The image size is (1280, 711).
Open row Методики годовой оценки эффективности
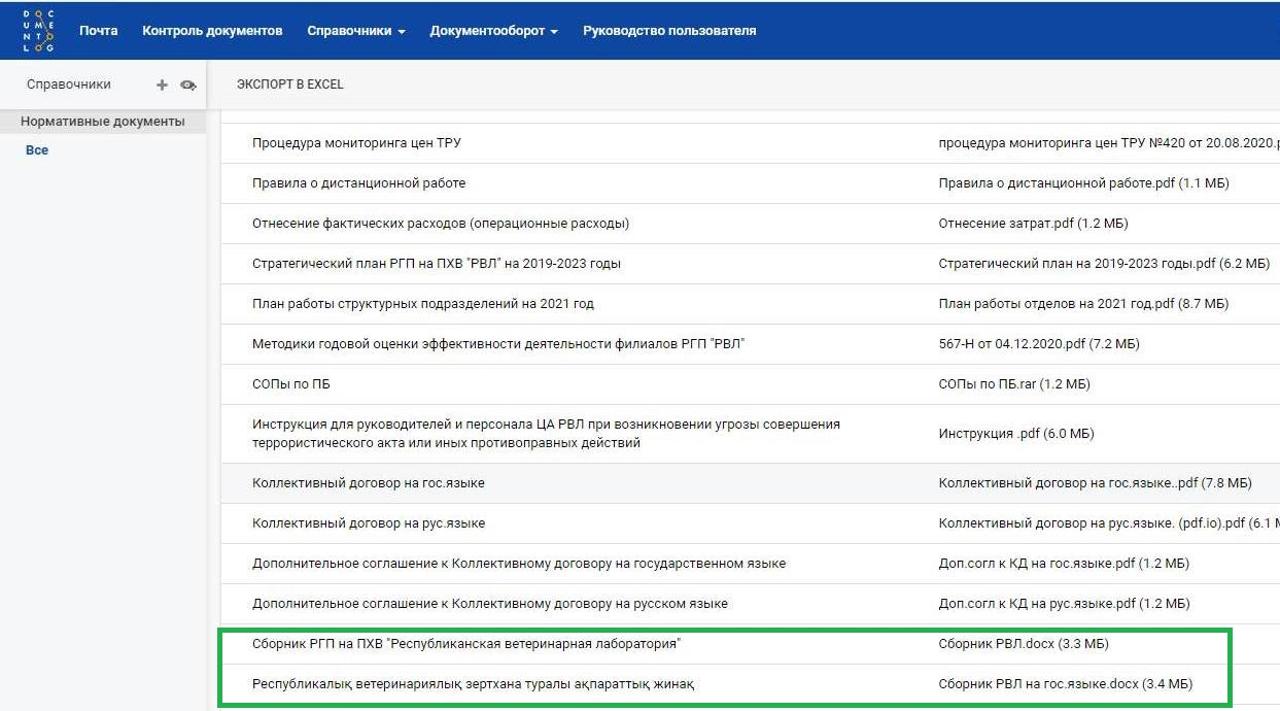click(750, 343)
